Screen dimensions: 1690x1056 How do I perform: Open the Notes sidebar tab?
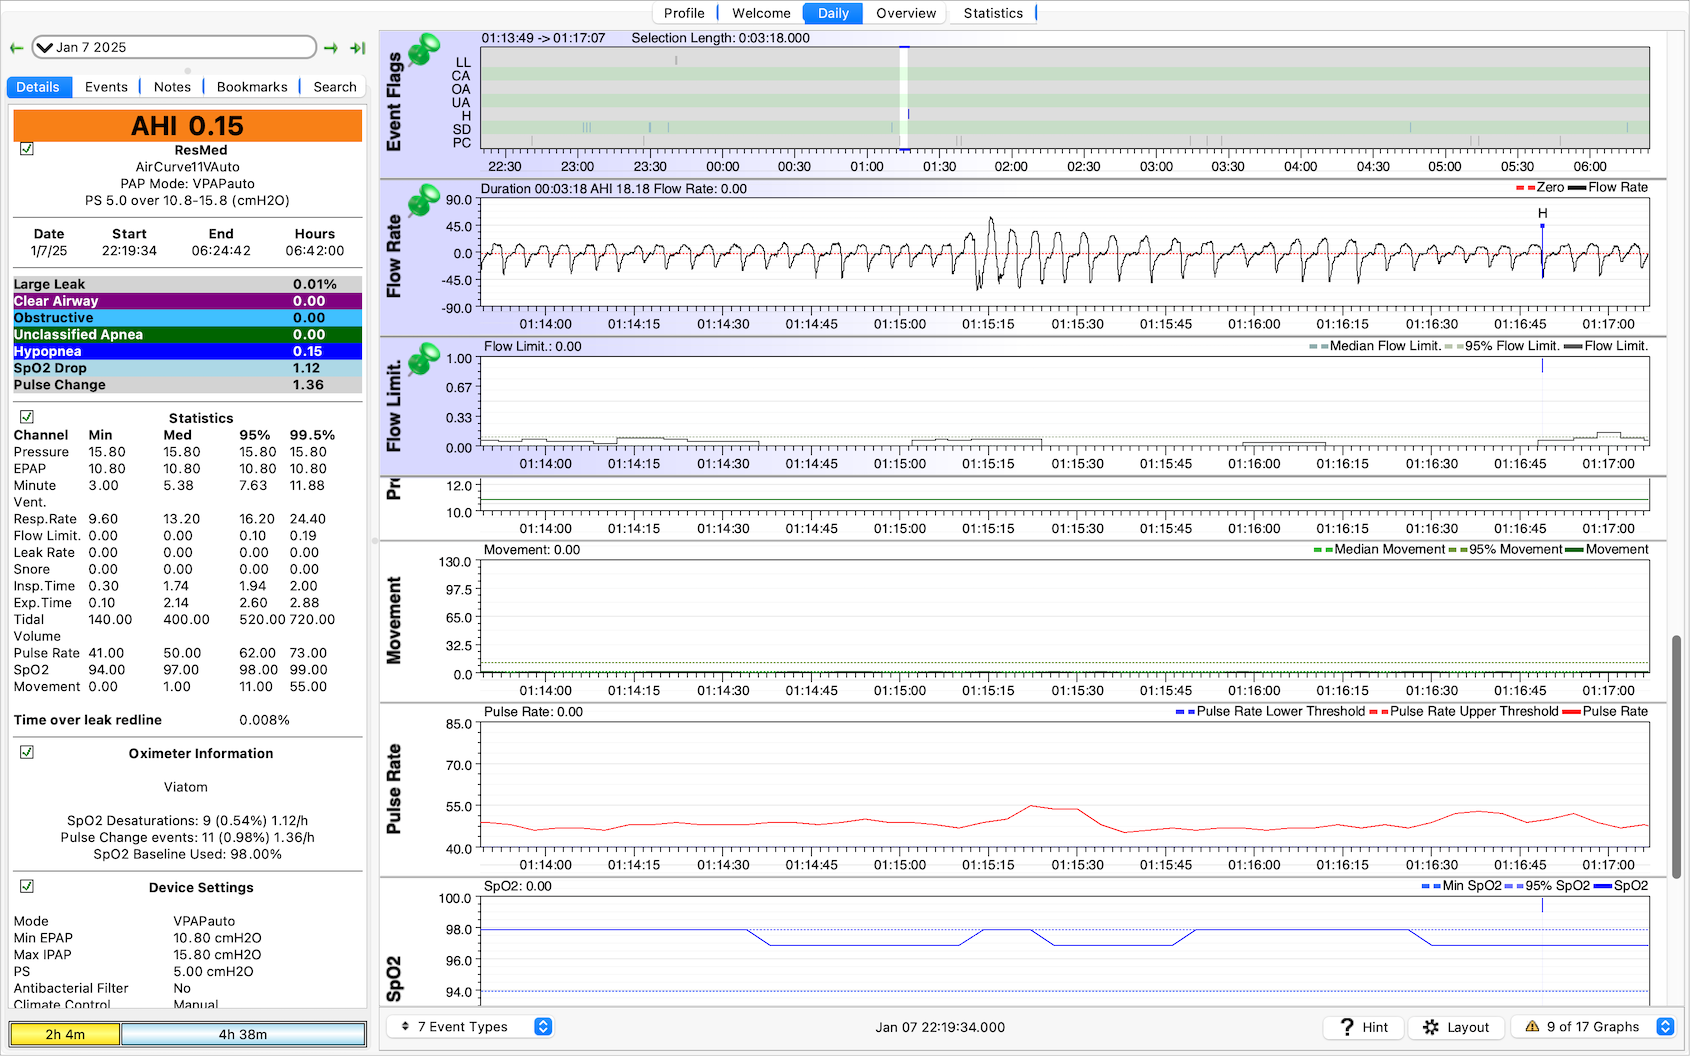(172, 87)
